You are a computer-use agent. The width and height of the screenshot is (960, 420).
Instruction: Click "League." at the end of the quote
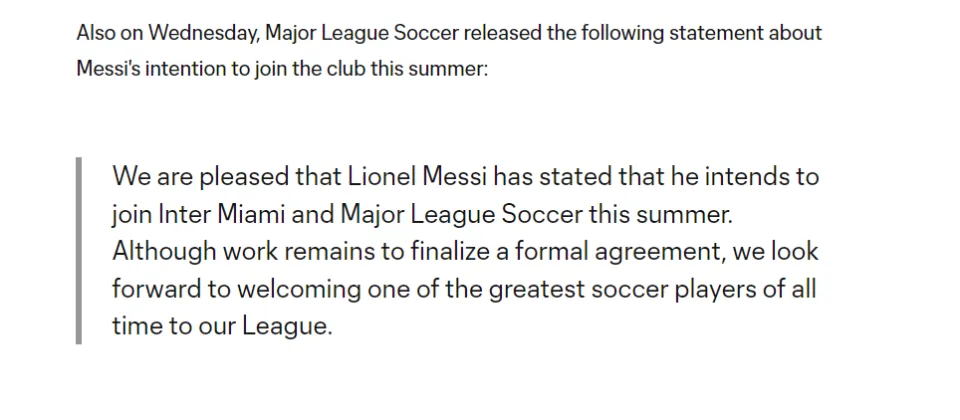pyautogui.click(x=287, y=326)
